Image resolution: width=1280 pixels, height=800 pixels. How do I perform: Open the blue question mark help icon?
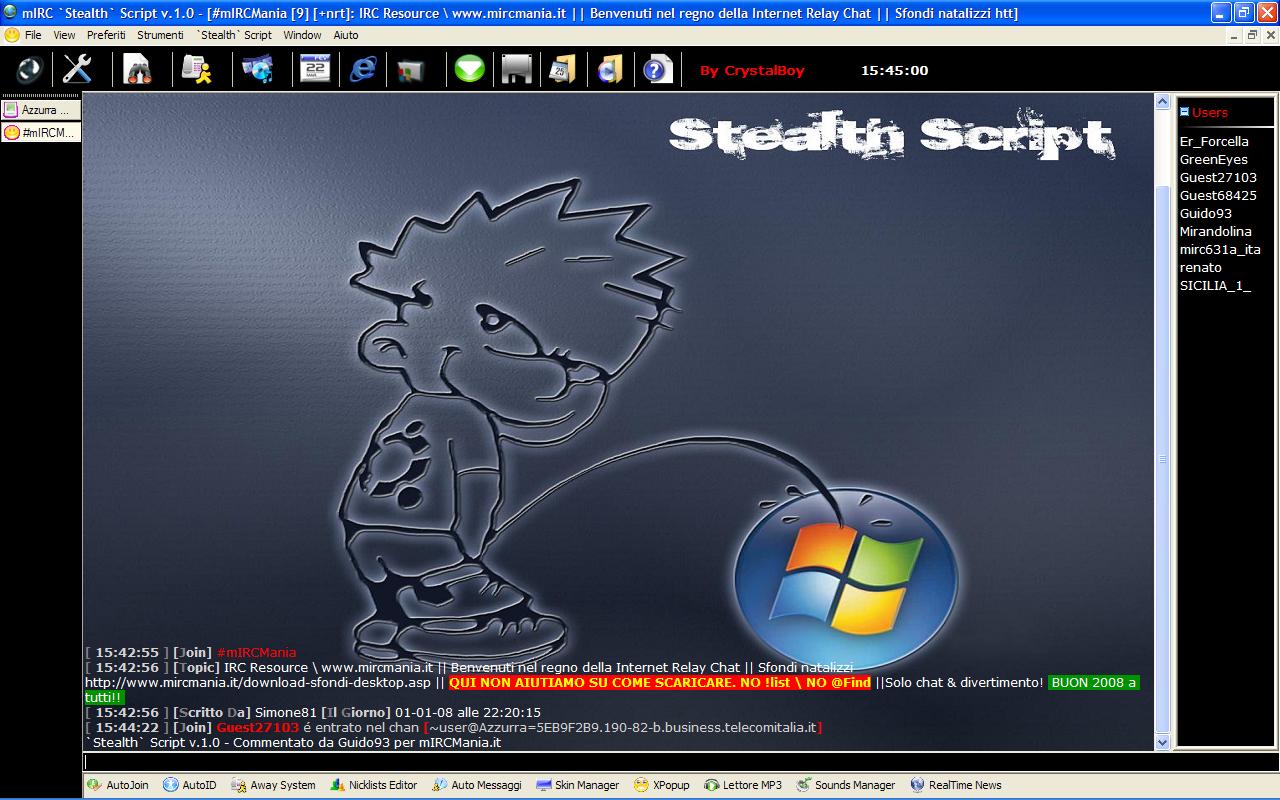point(657,70)
